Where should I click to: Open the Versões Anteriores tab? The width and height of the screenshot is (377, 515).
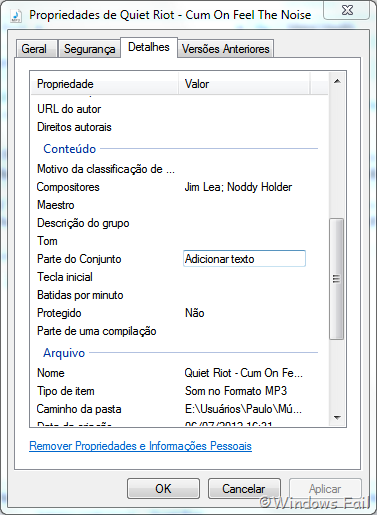226,49
